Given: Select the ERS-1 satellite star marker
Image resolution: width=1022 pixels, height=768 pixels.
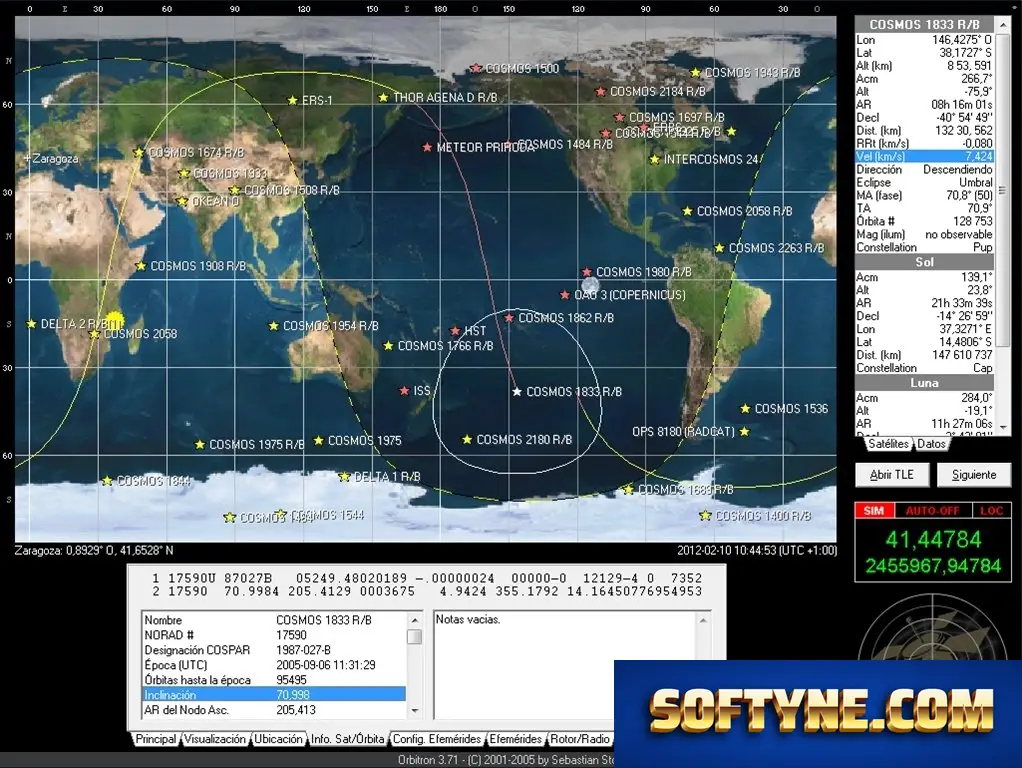Looking at the screenshot, I should [293, 100].
